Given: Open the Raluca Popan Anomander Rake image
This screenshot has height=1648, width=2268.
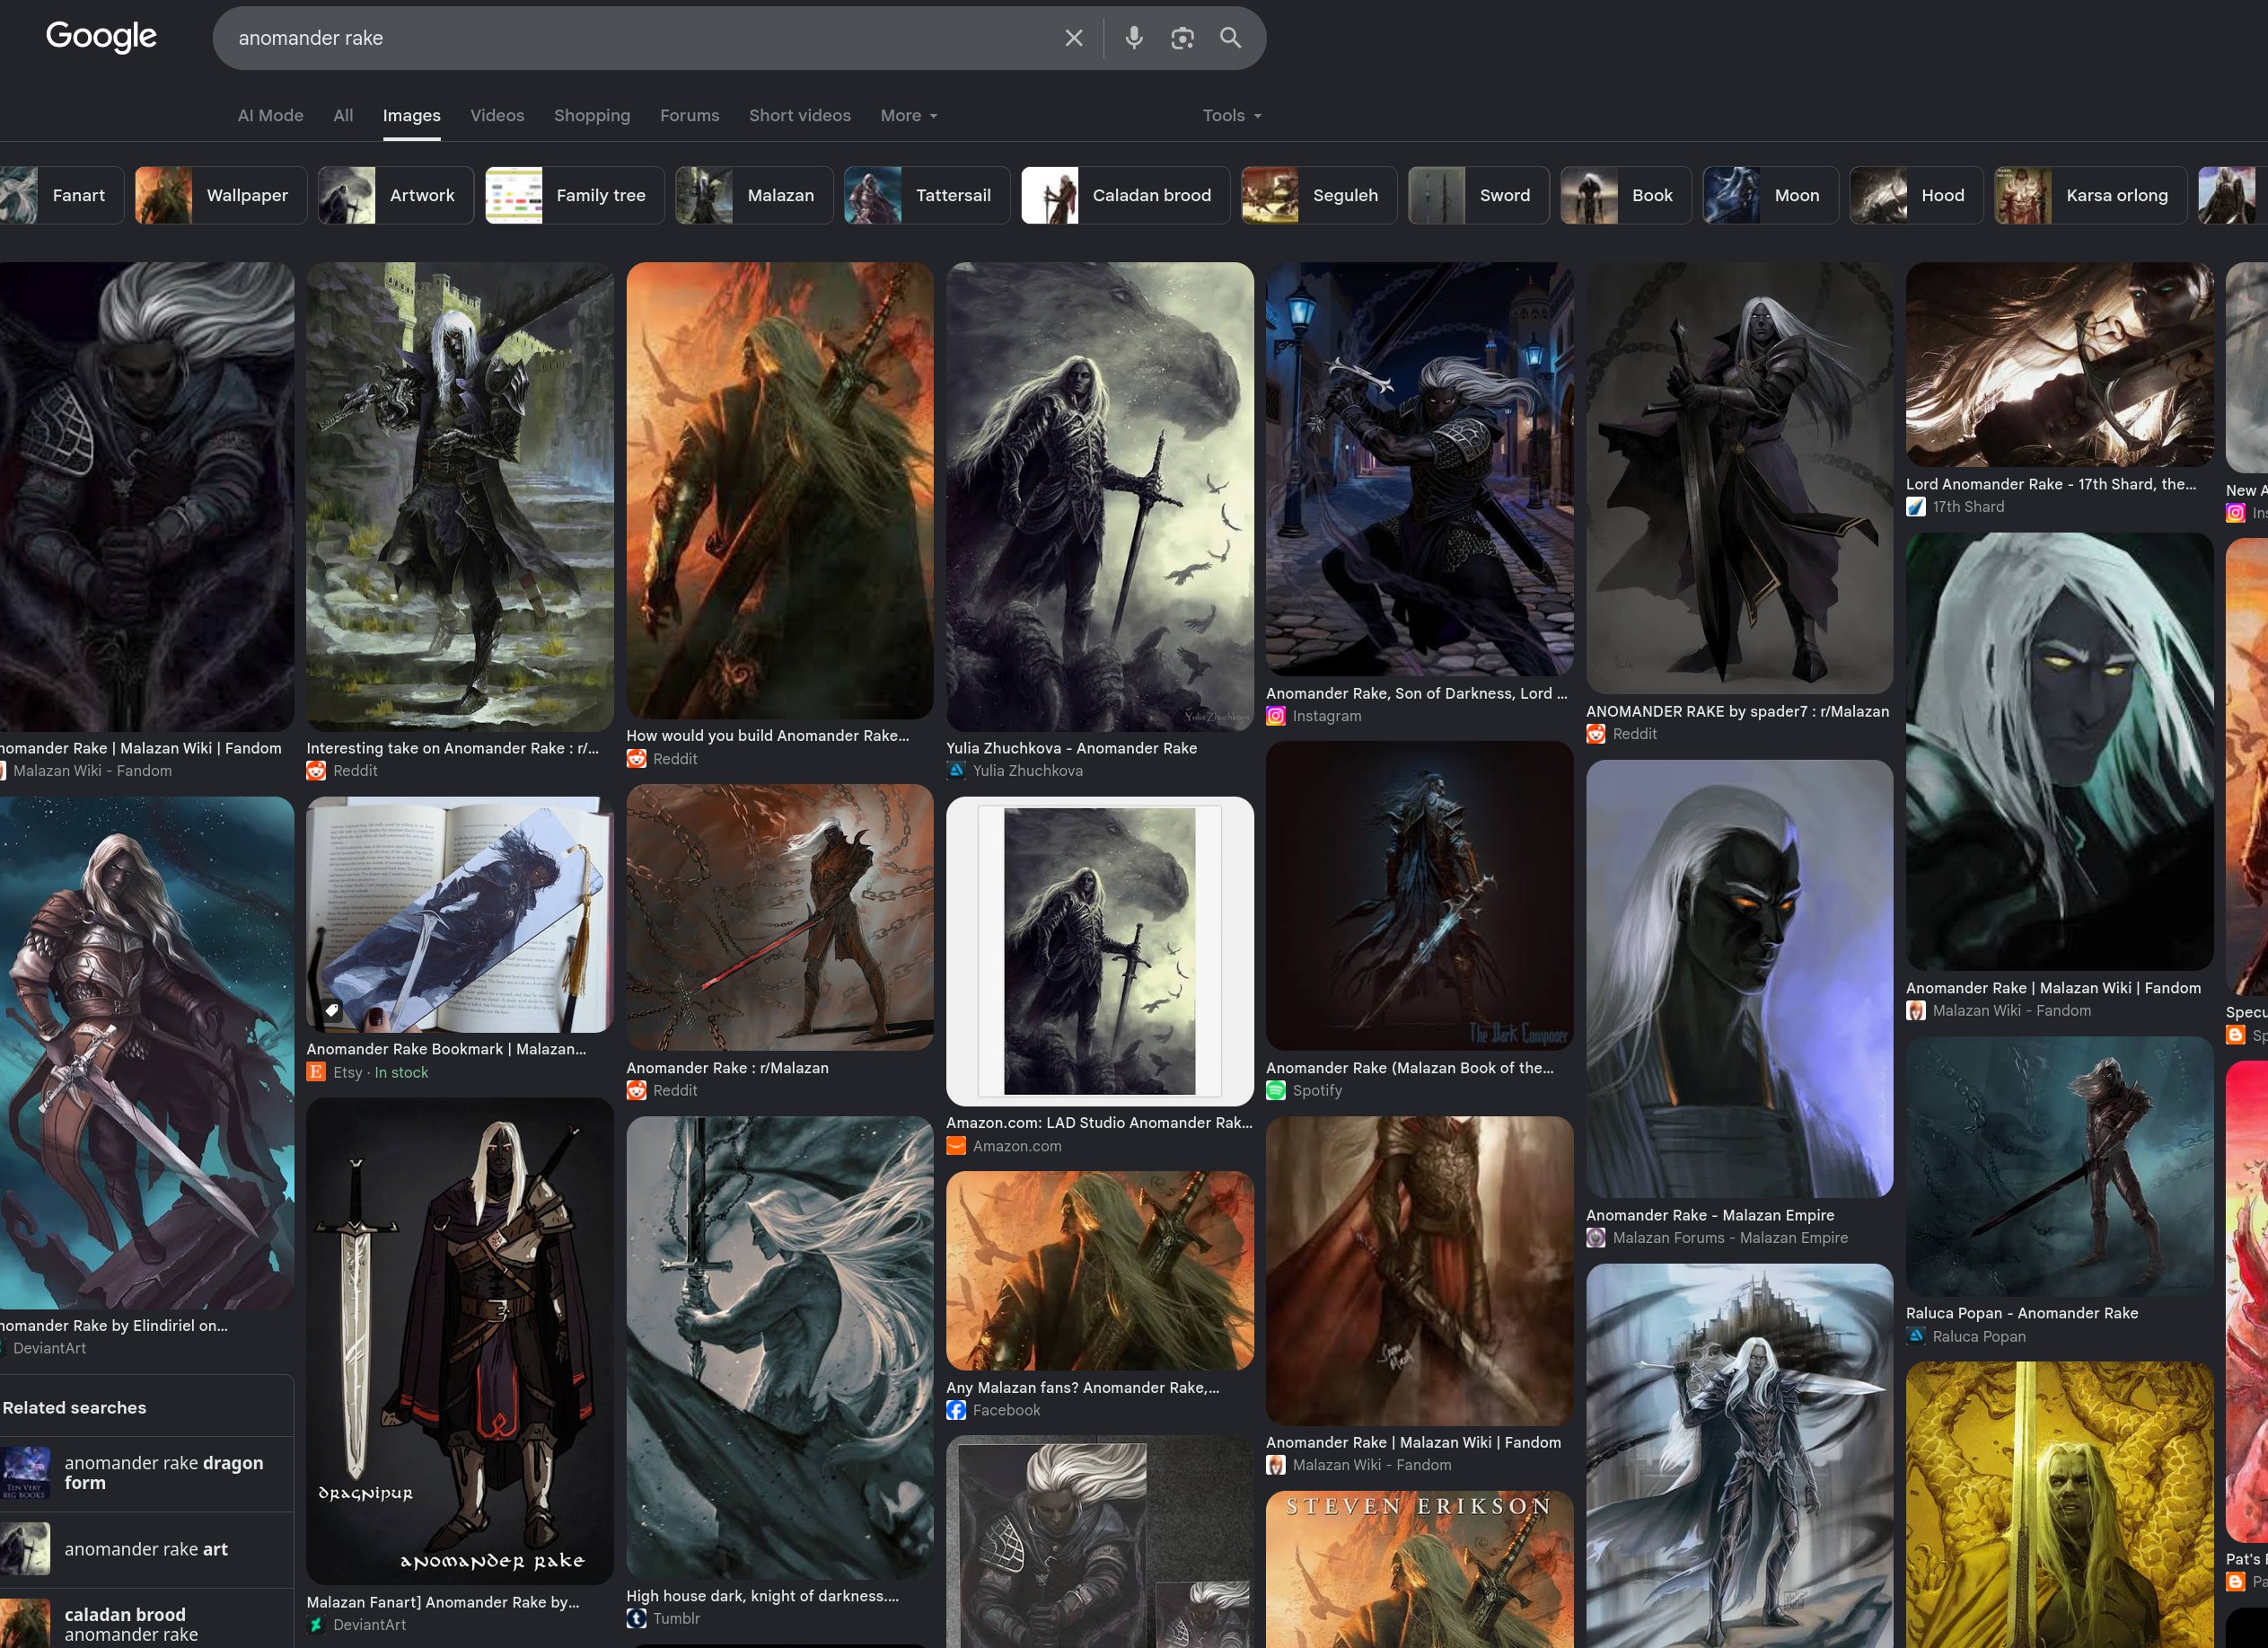Looking at the screenshot, I should (x=2060, y=1166).
